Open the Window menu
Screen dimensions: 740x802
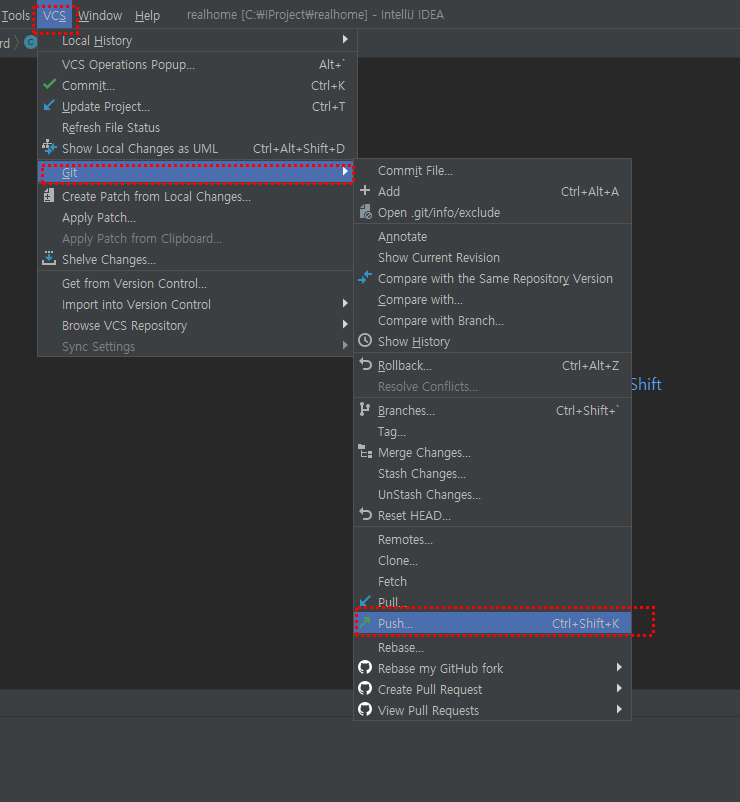click(x=100, y=16)
